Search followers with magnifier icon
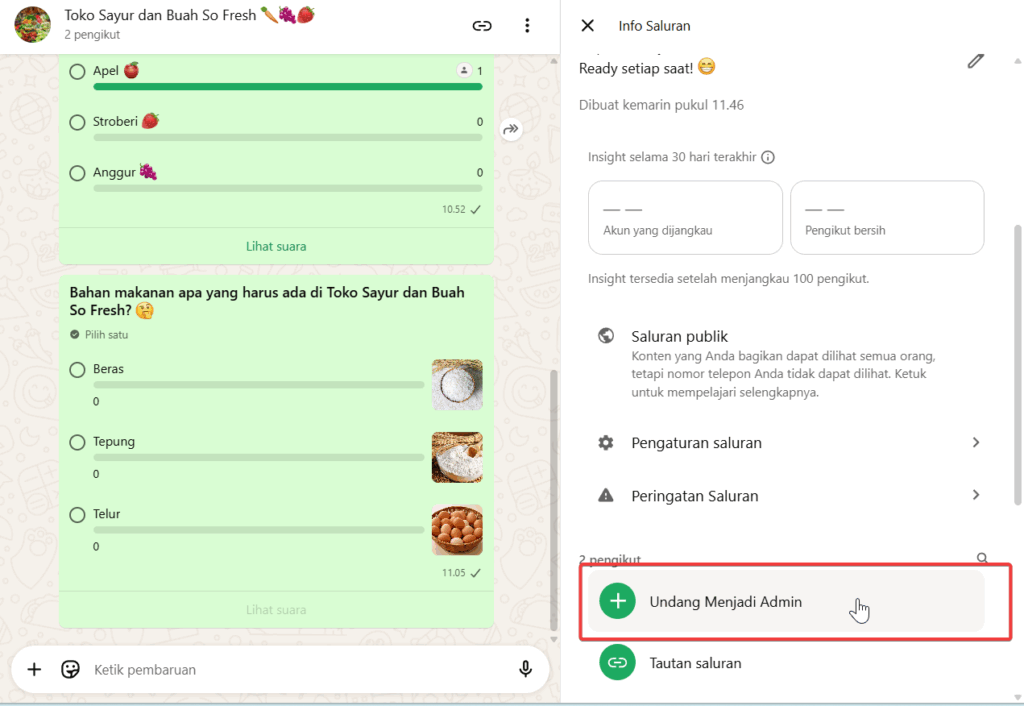1024x706 pixels. tap(982, 559)
